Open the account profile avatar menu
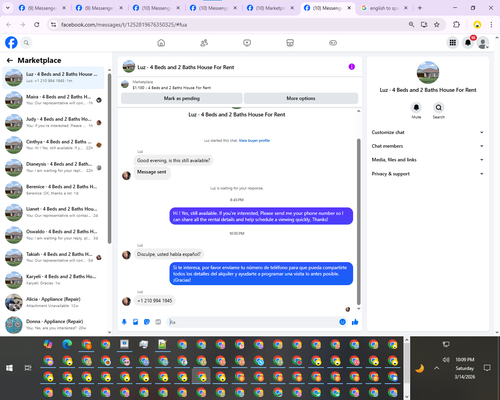500x400 pixels. pyautogui.click(x=483, y=43)
